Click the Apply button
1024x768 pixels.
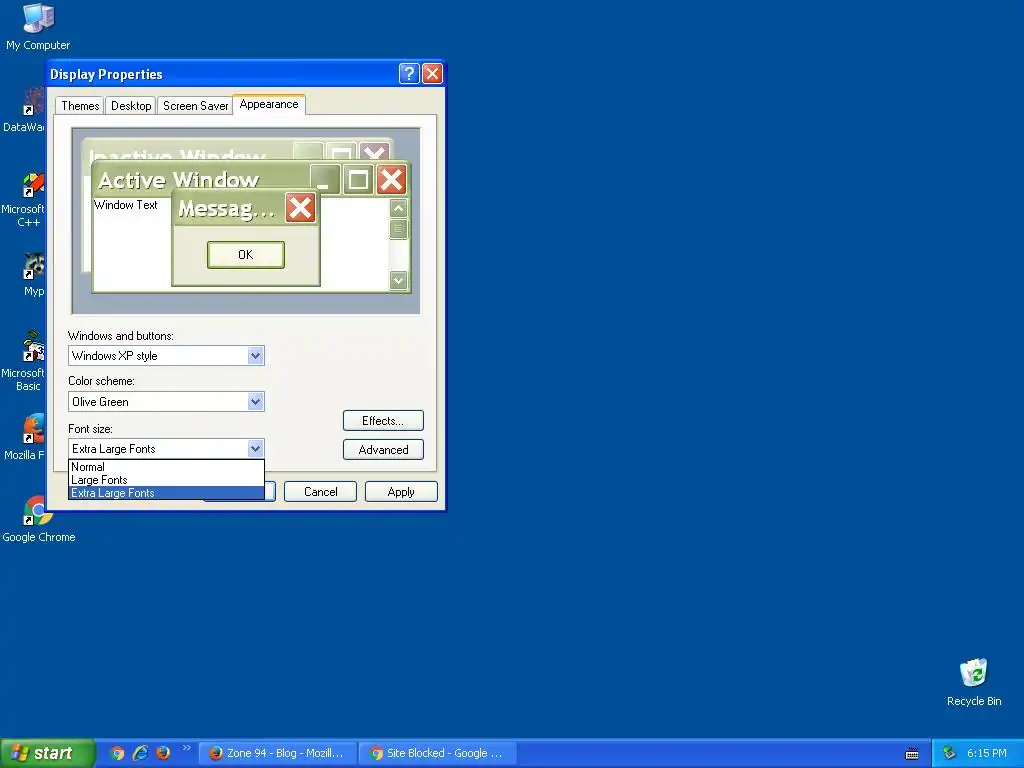(x=401, y=492)
